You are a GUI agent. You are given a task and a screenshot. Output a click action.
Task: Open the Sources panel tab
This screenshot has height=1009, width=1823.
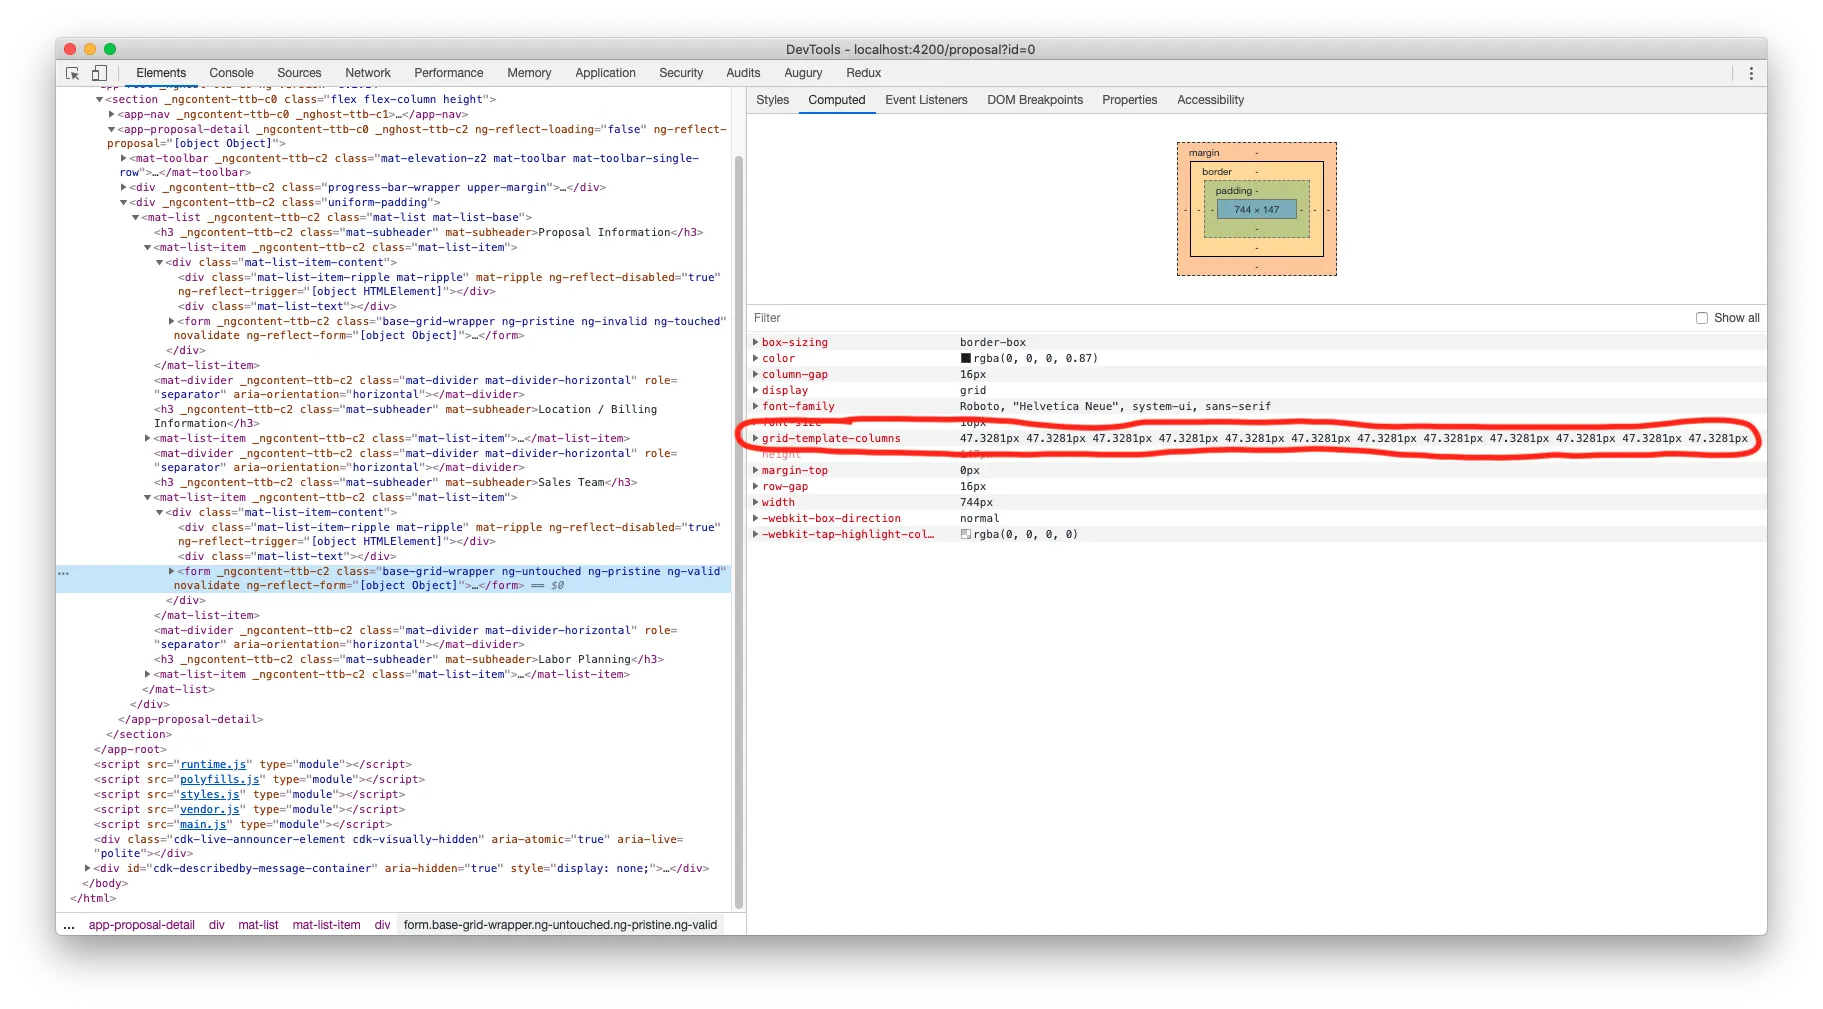coord(299,73)
